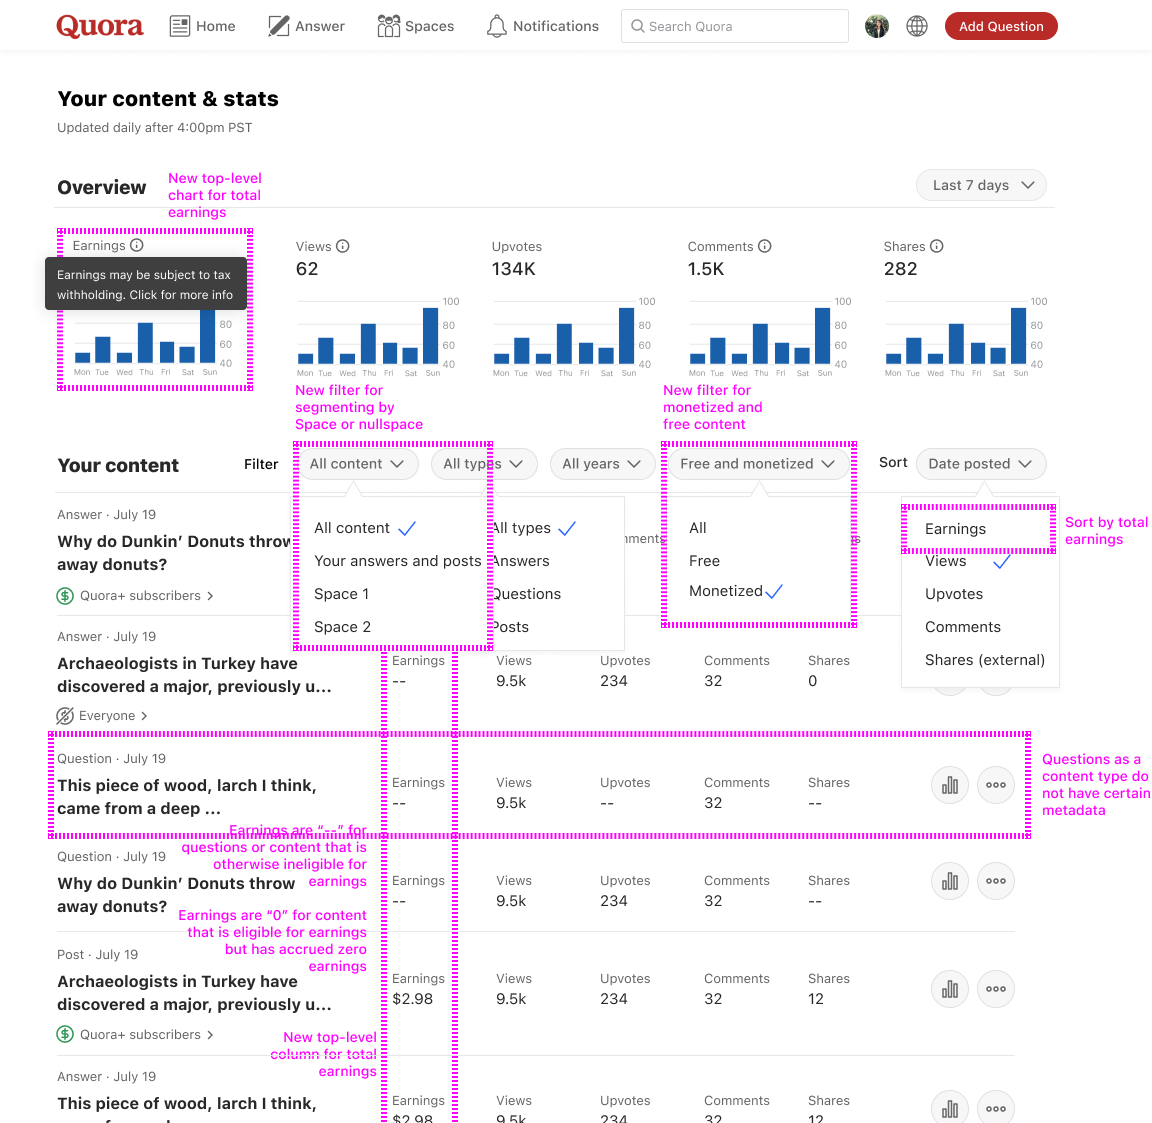This screenshot has height=1123, width=1152.
Task: Expand Quora+ subscribers chevron under Dunkin' answer
Action: 210,596
